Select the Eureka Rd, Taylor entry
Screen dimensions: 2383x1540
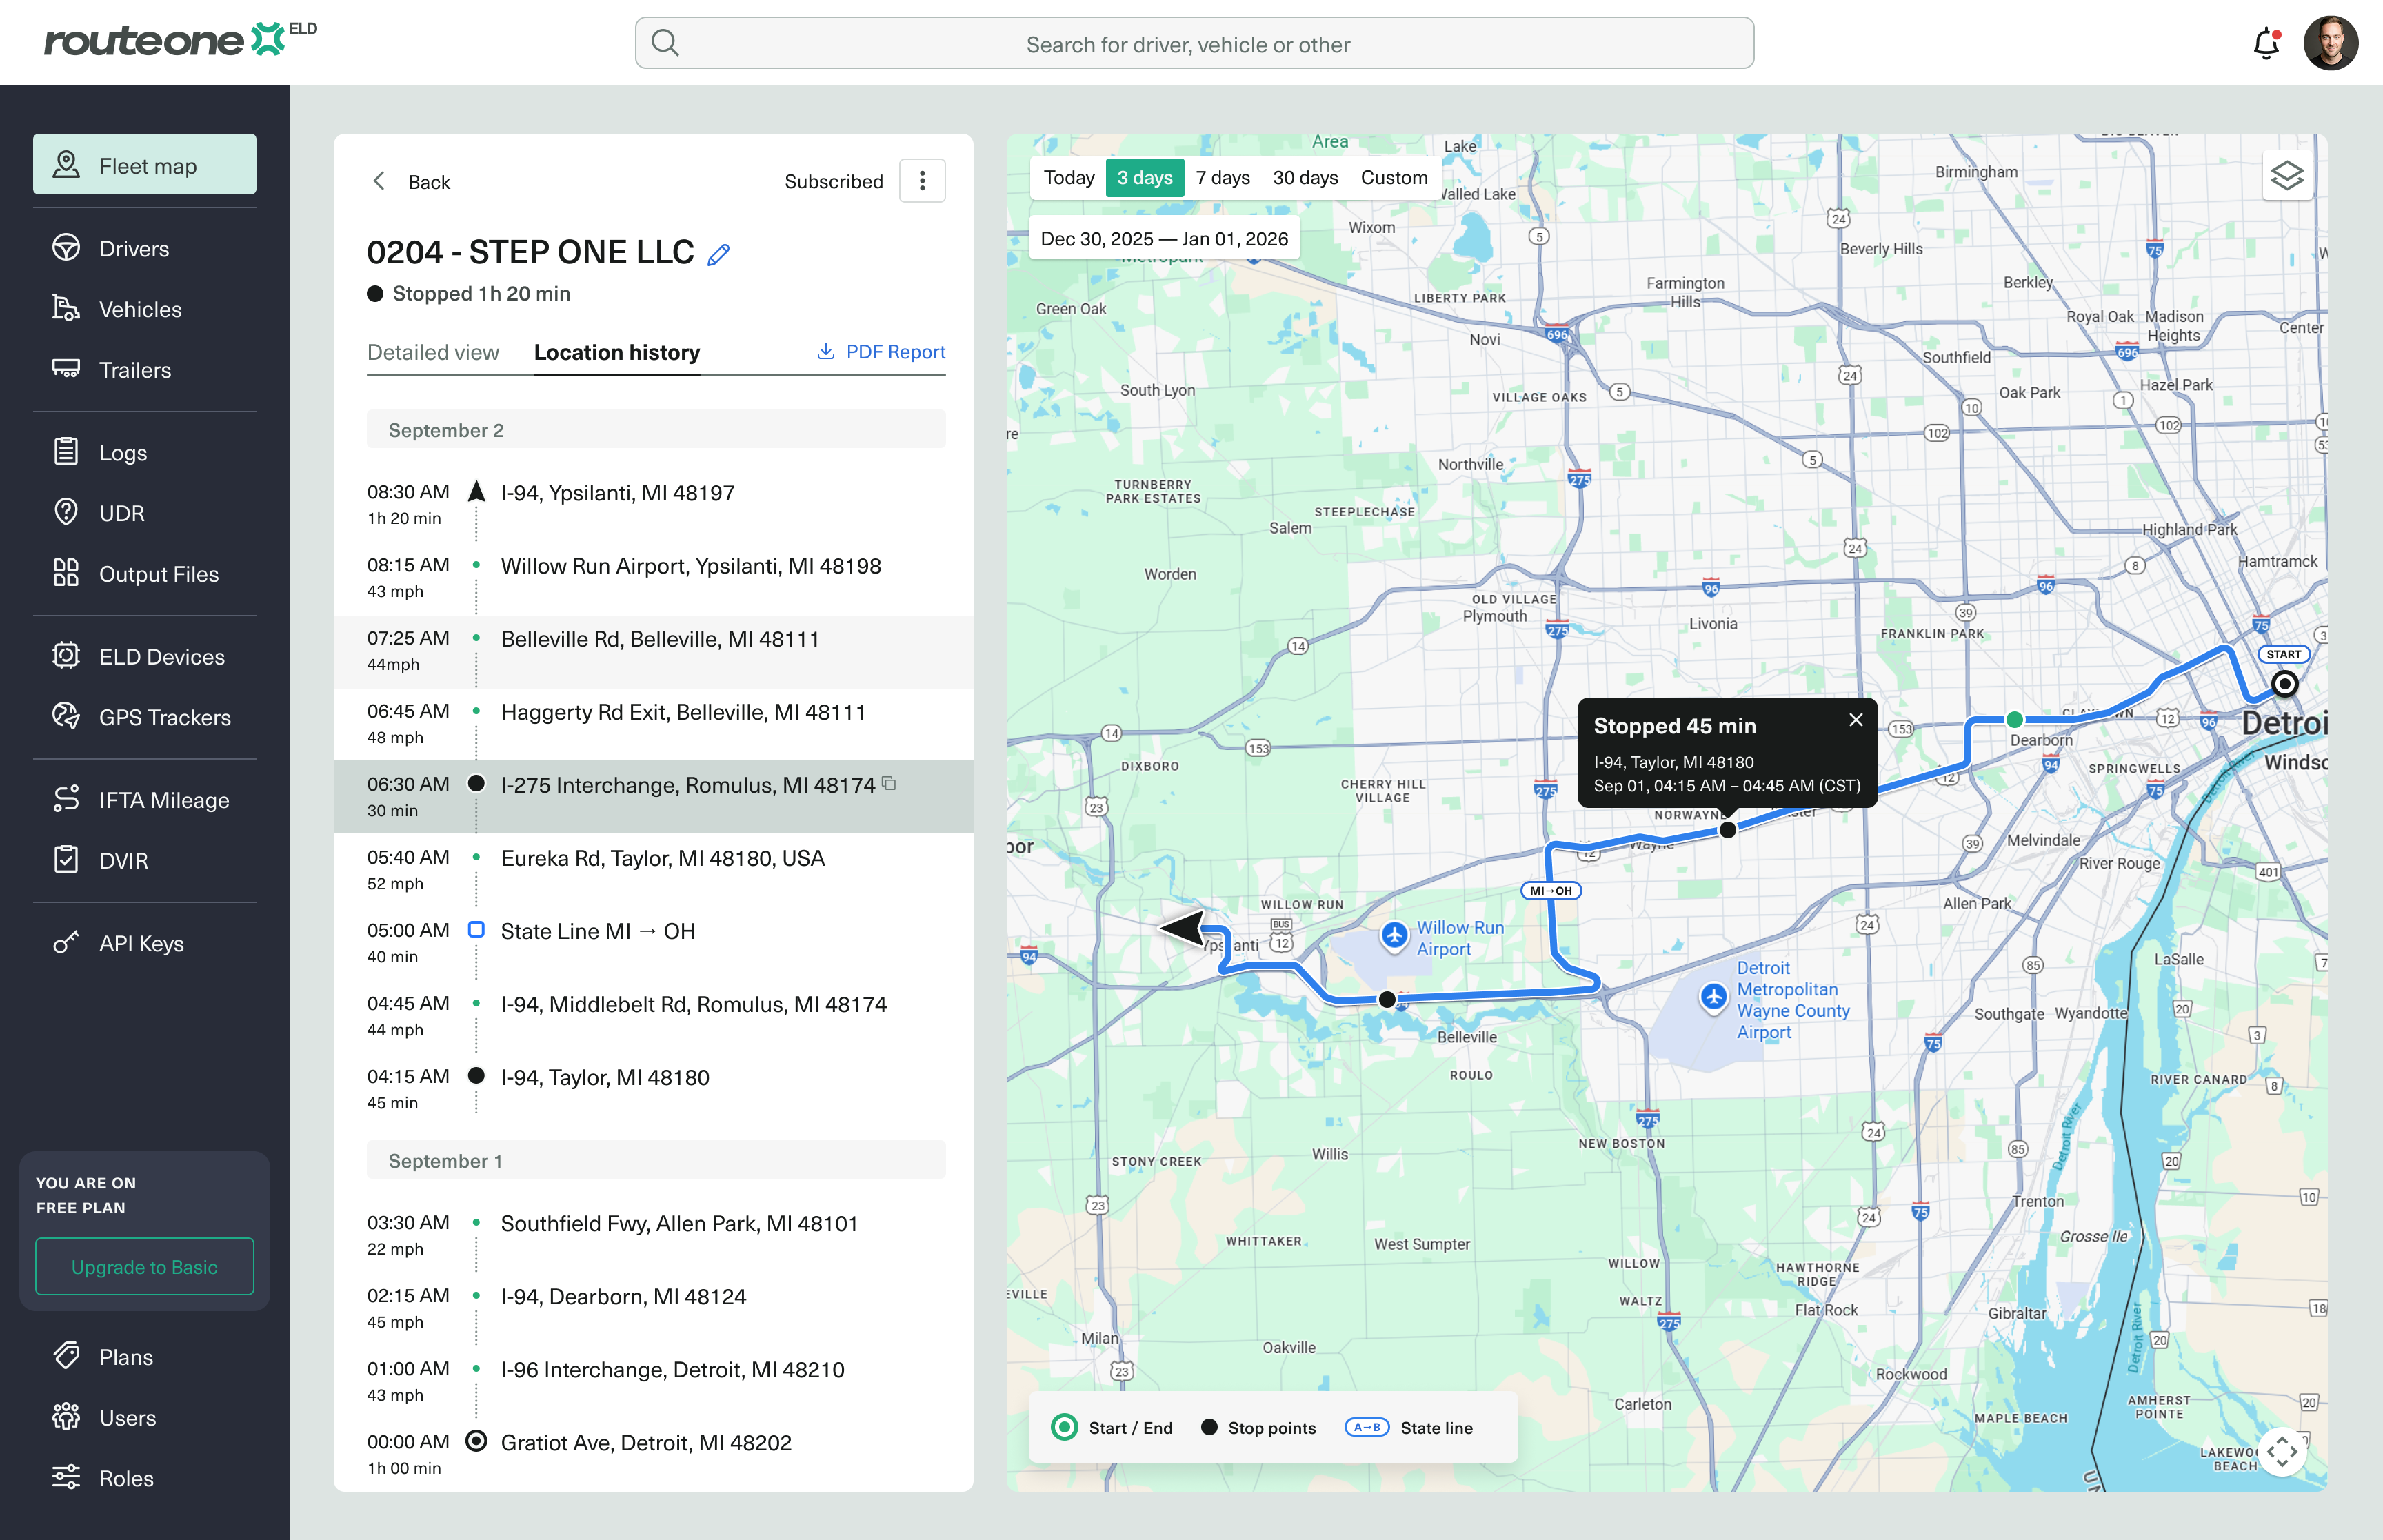click(653, 870)
